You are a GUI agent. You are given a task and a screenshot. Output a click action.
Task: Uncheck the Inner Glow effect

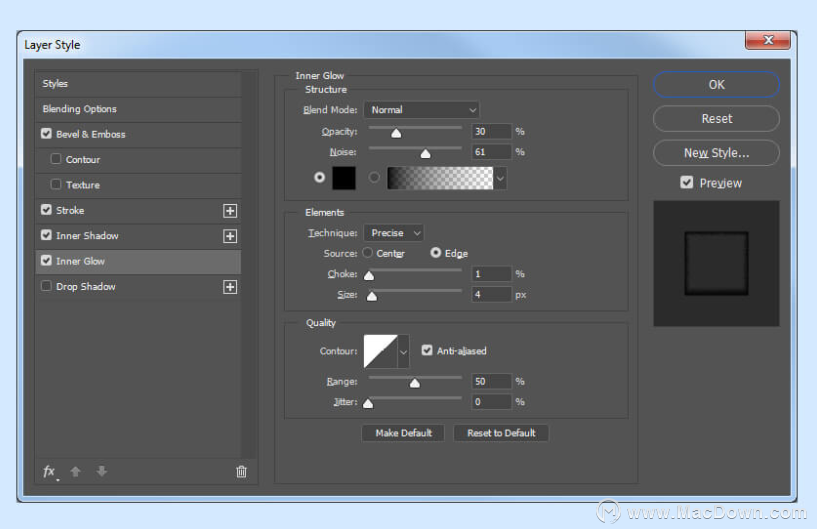point(46,260)
